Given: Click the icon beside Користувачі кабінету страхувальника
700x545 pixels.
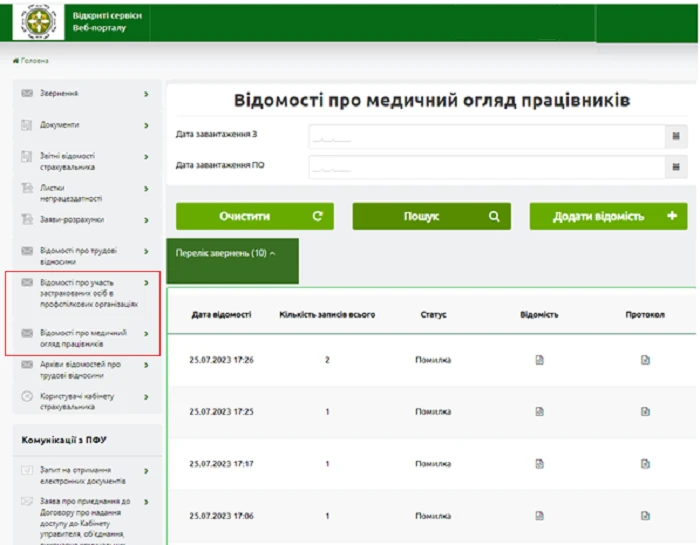Looking at the screenshot, I should click(x=27, y=396).
